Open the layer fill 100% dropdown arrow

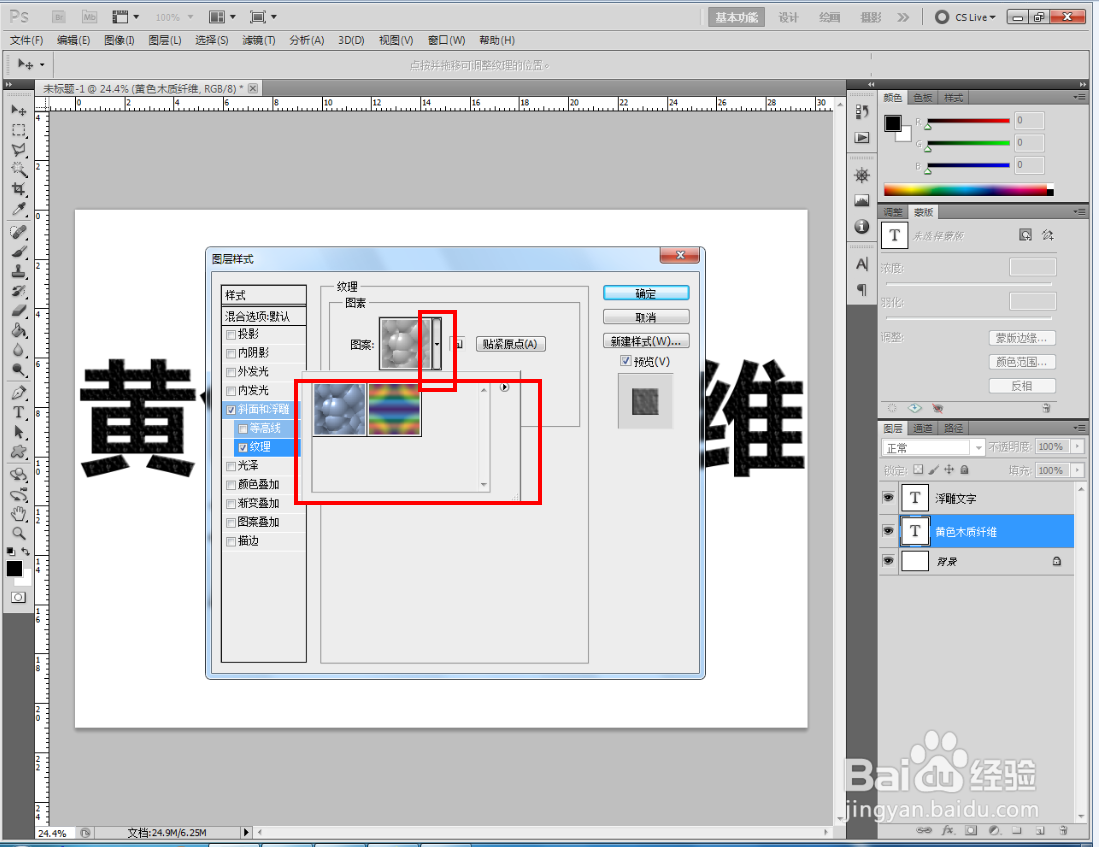tap(1078, 470)
